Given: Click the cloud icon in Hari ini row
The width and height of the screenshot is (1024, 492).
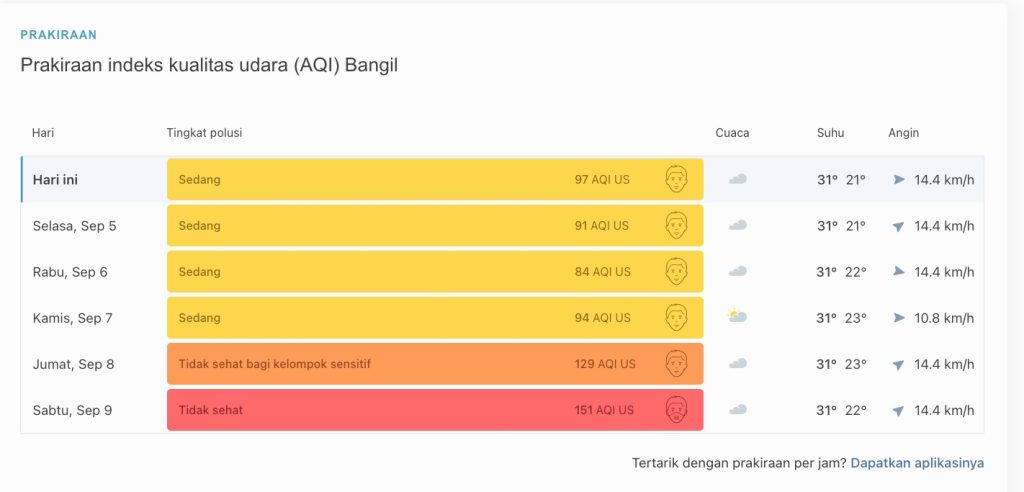Looking at the screenshot, I should pyautogui.click(x=737, y=179).
